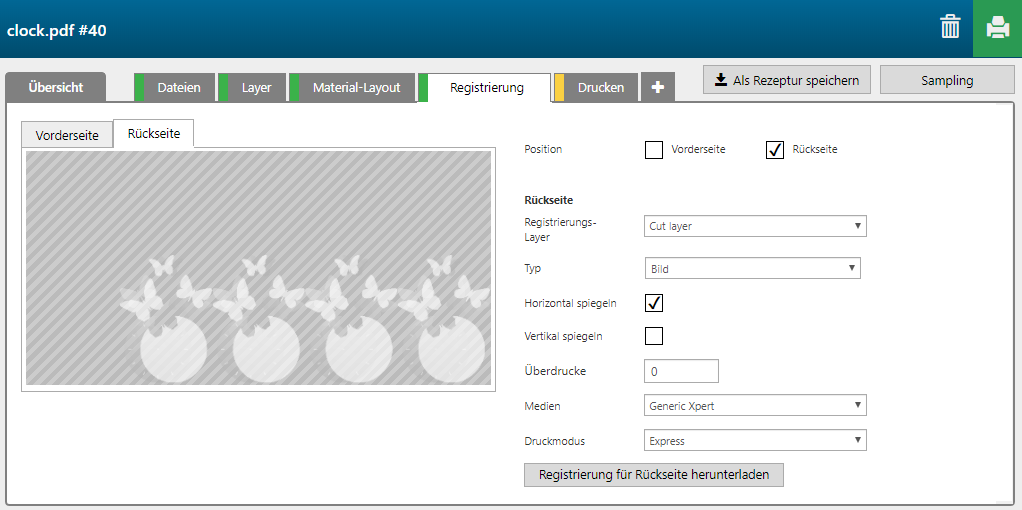The image size is (1022, 510).
Task: Expand the Typ dropdown
Action: tap(752, 268)
